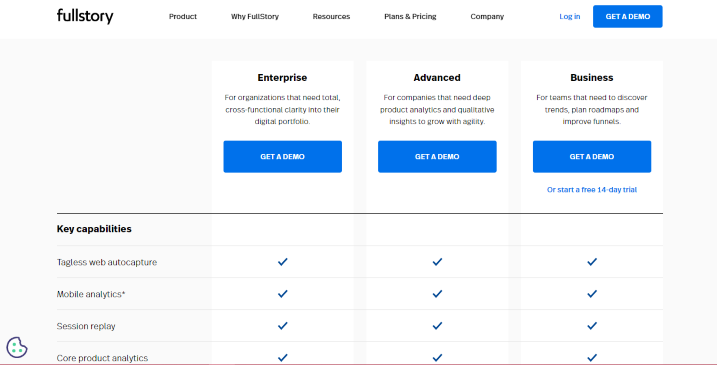Click Enterprise checkmark for Tagless web autocapture
This screenshot has width=717, height=365.
point(283,262)
